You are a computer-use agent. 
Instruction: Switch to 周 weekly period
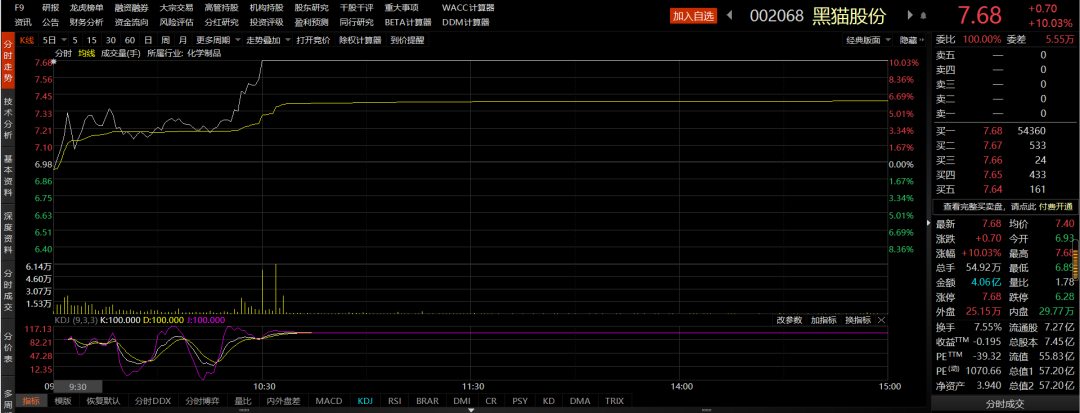tap(165, 41)
